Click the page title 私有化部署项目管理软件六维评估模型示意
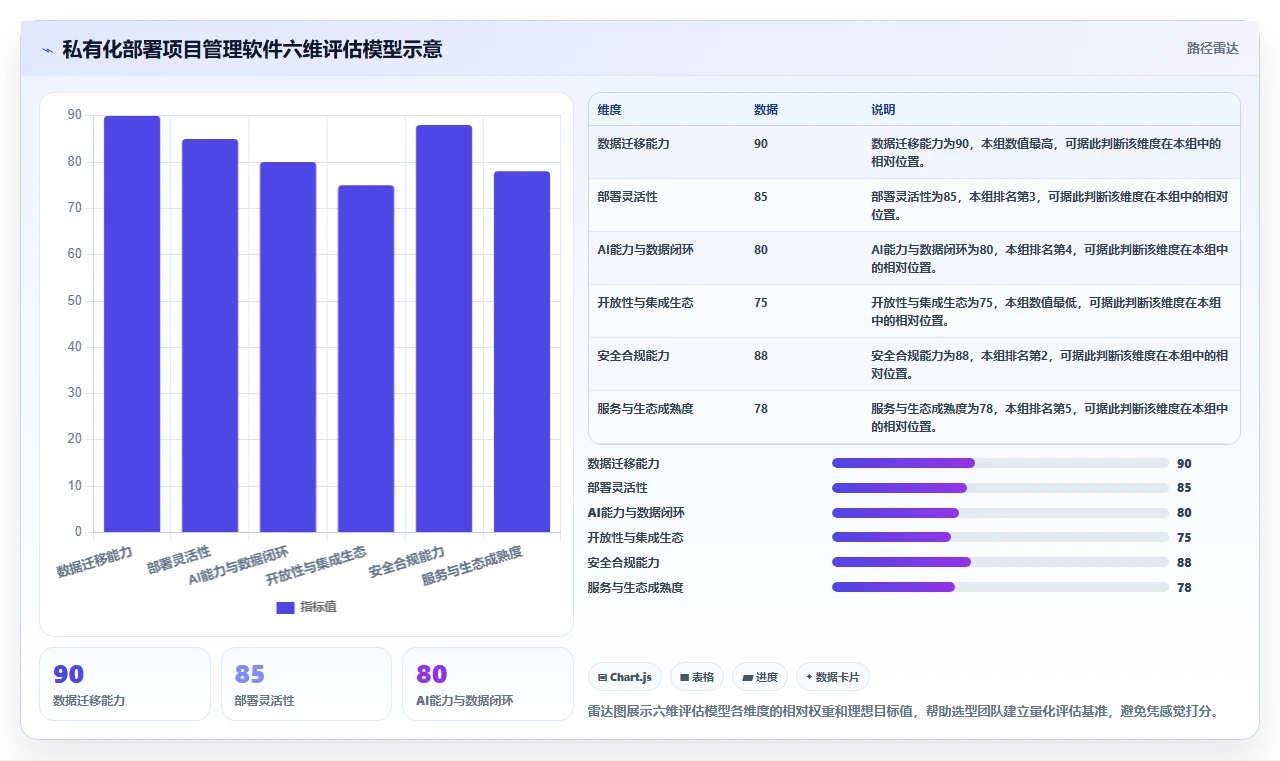This screenshot has width=1280, height=761. click(x=252, y=49)
